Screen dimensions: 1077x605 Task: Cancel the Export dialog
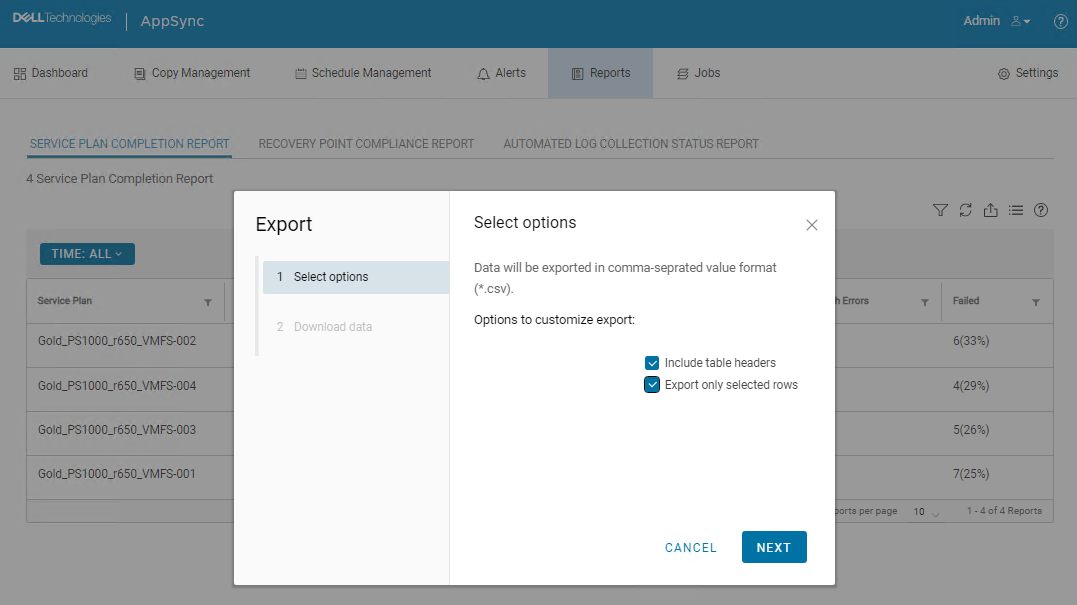(690, 547)
